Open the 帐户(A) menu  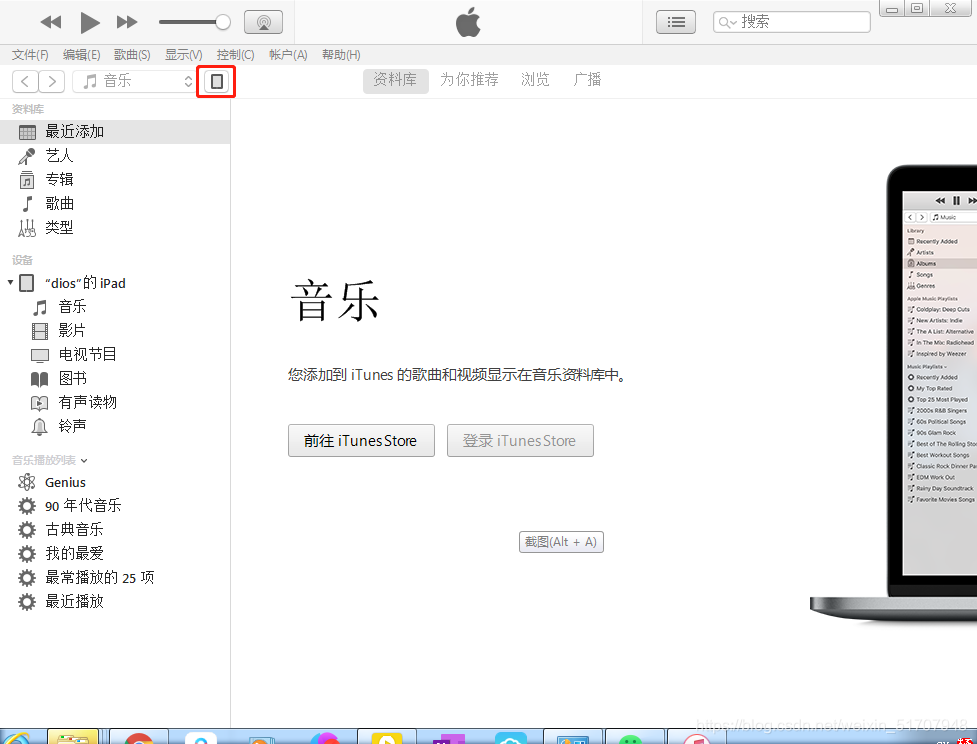point(288,55)
